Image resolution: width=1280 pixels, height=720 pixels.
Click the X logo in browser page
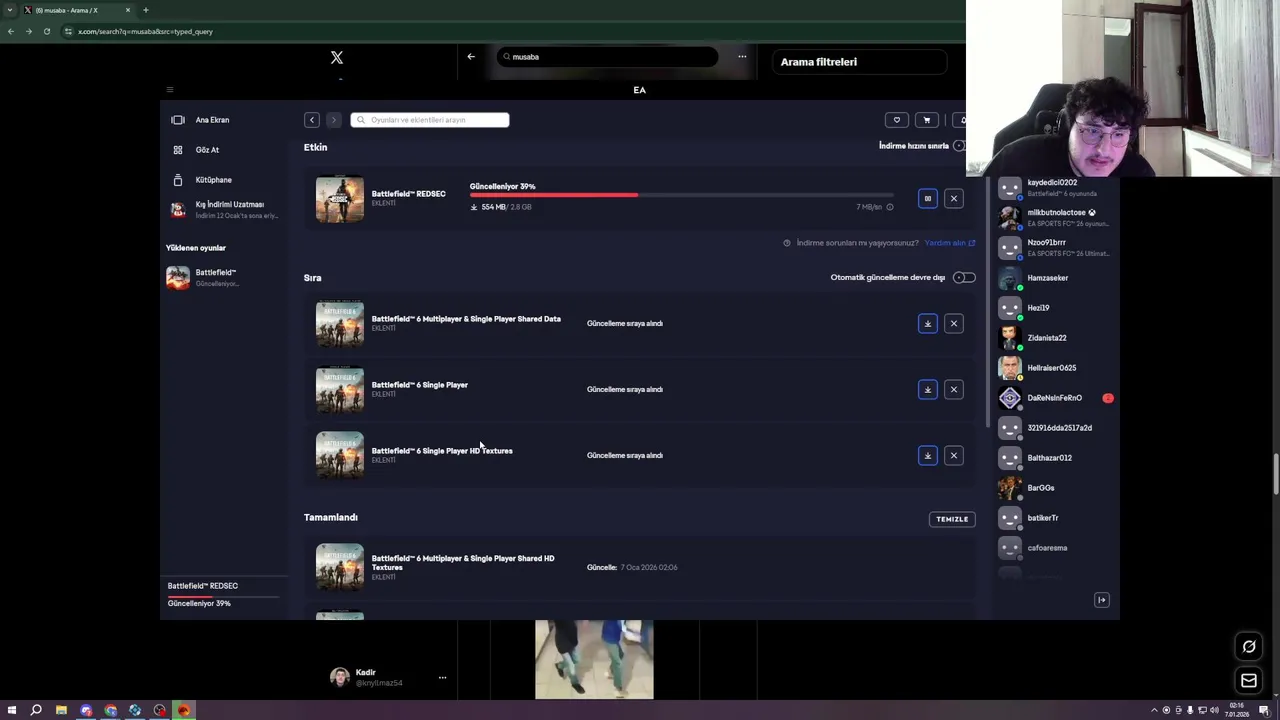click(x=337, y=58)
